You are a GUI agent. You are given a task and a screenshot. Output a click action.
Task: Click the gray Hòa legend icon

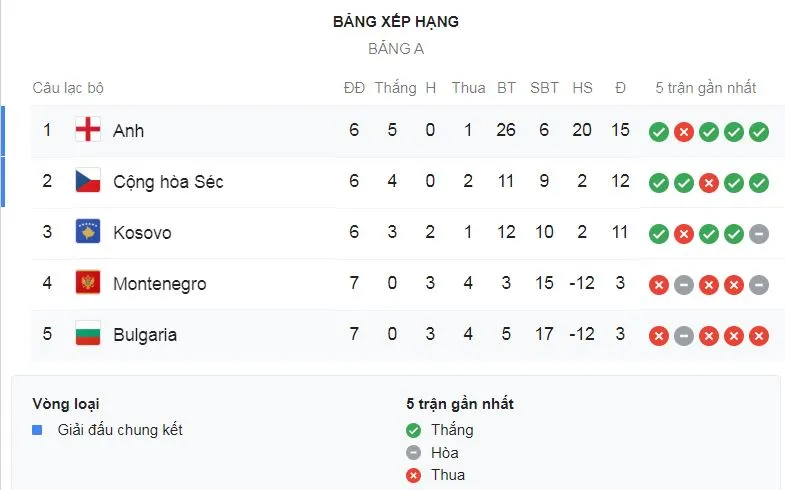point(414,453)
